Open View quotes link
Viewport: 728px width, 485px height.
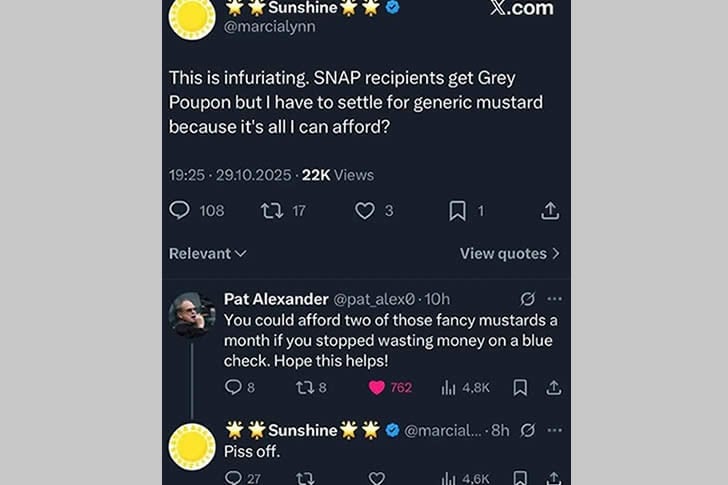[x=509, y=254]
